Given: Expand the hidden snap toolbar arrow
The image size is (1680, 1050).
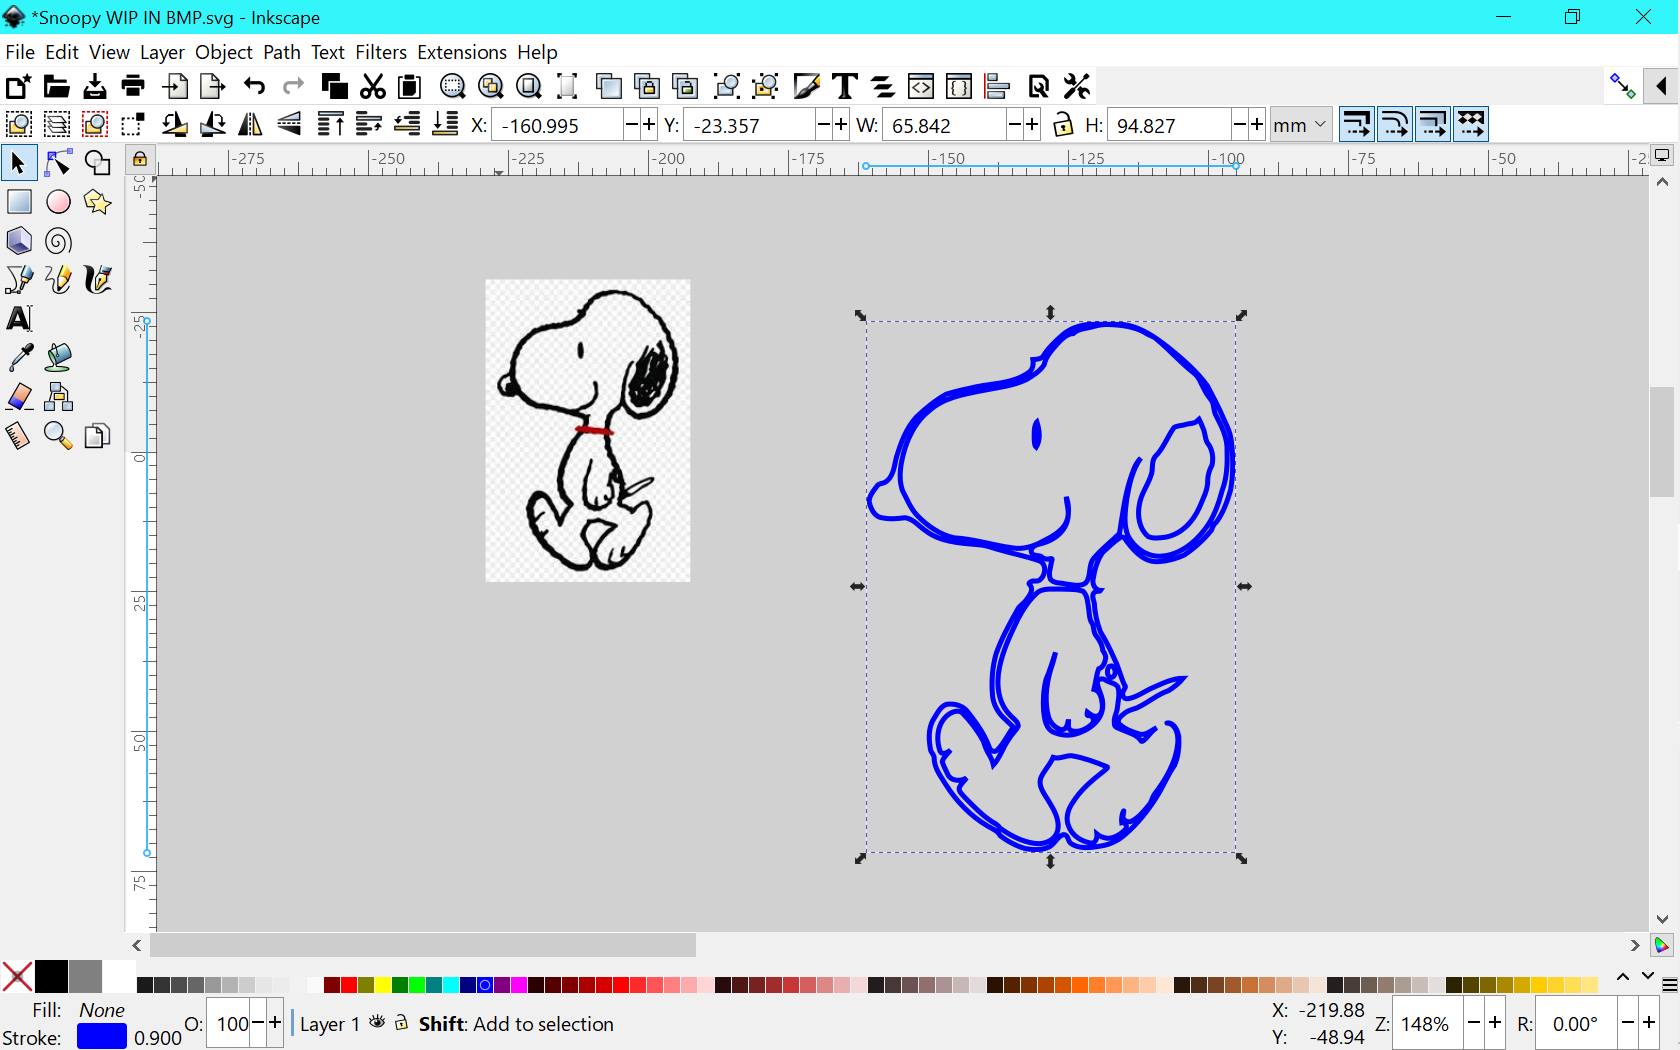Looking at the screenshot, I should pos(1661,87).
